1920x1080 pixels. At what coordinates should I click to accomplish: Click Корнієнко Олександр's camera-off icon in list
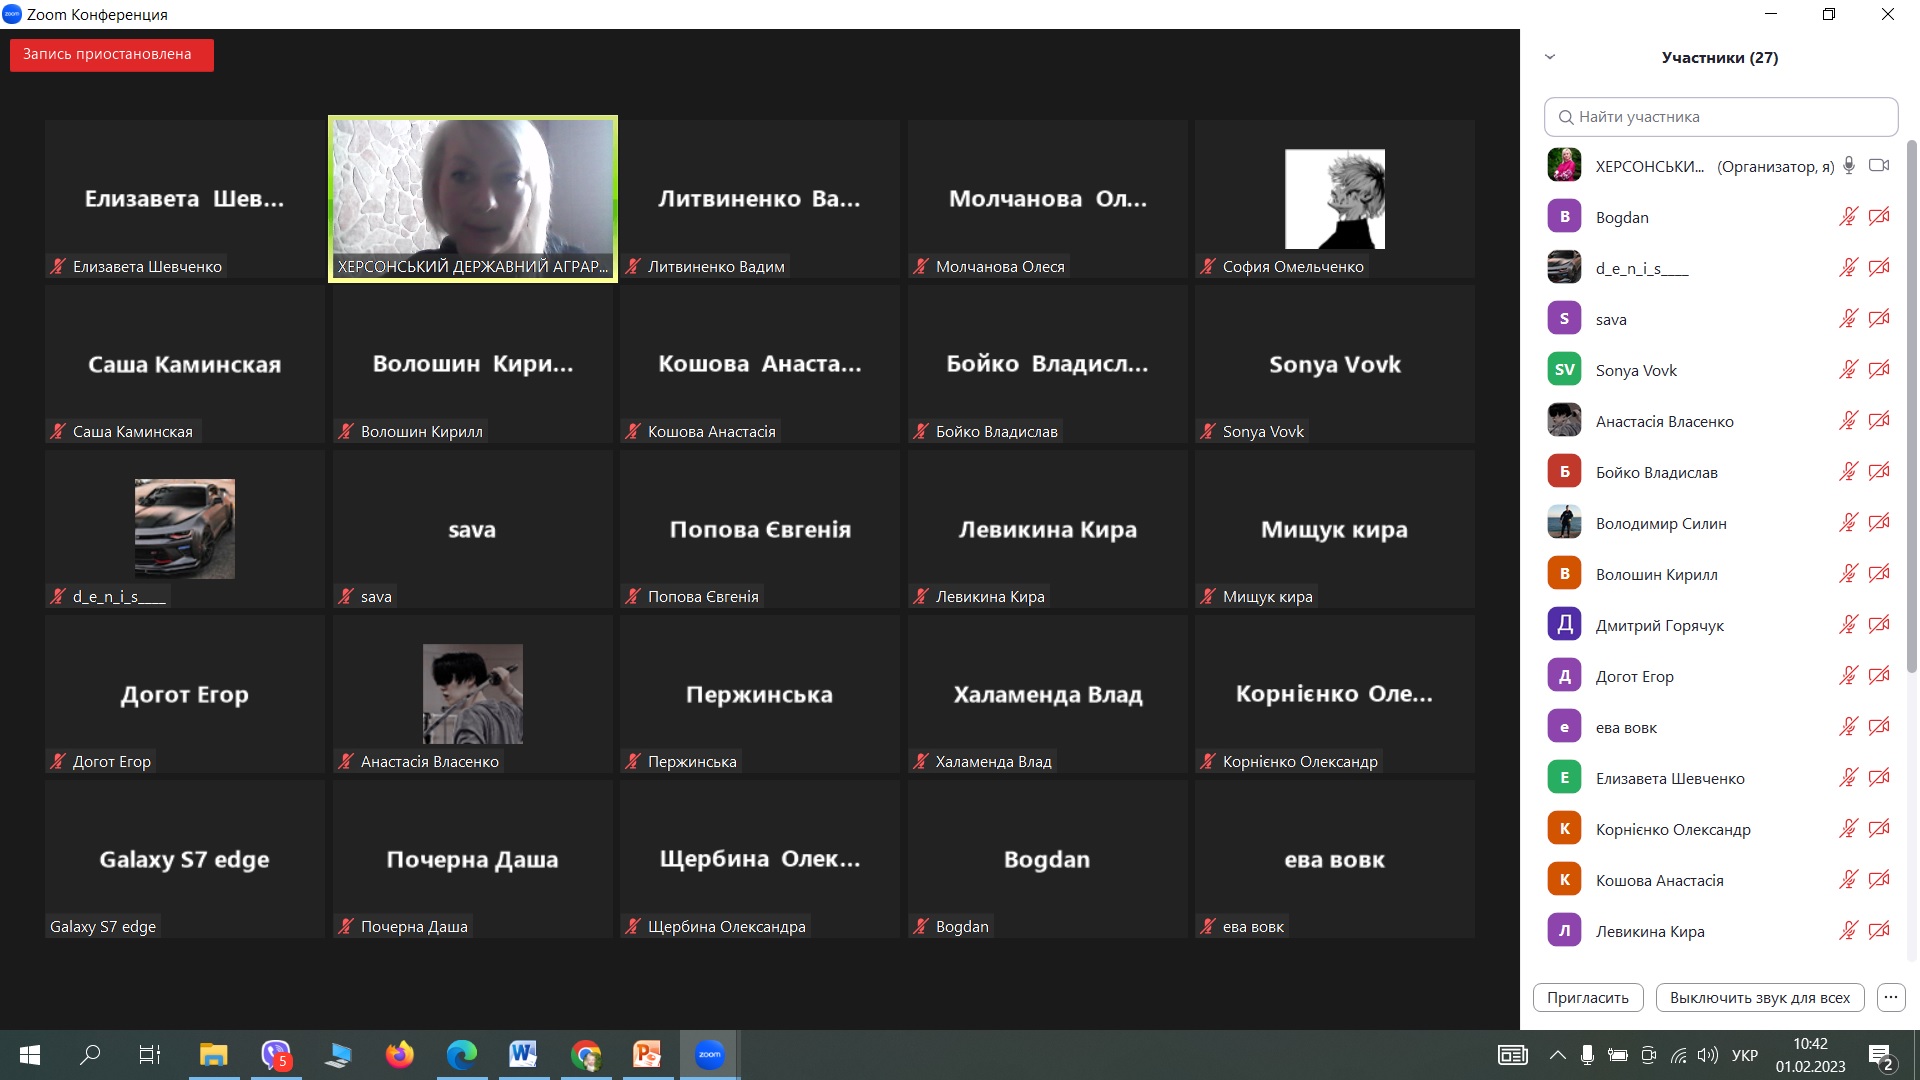tap(1879, 829)
